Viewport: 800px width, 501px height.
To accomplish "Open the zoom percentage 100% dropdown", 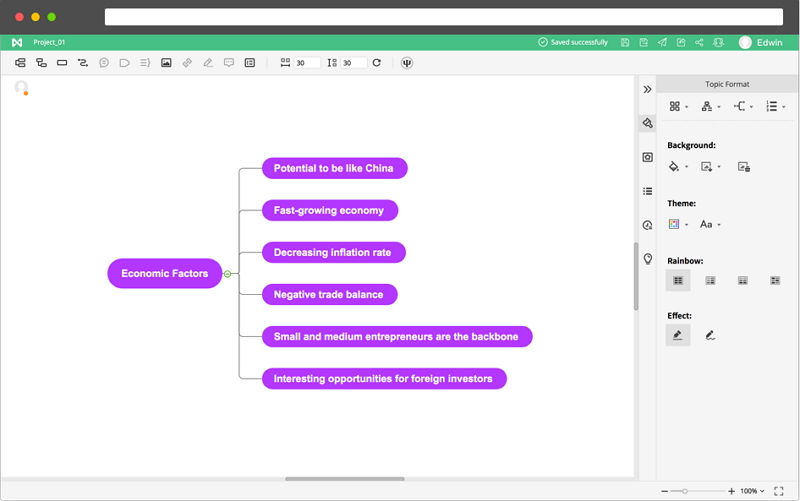I will coord(752,491).
